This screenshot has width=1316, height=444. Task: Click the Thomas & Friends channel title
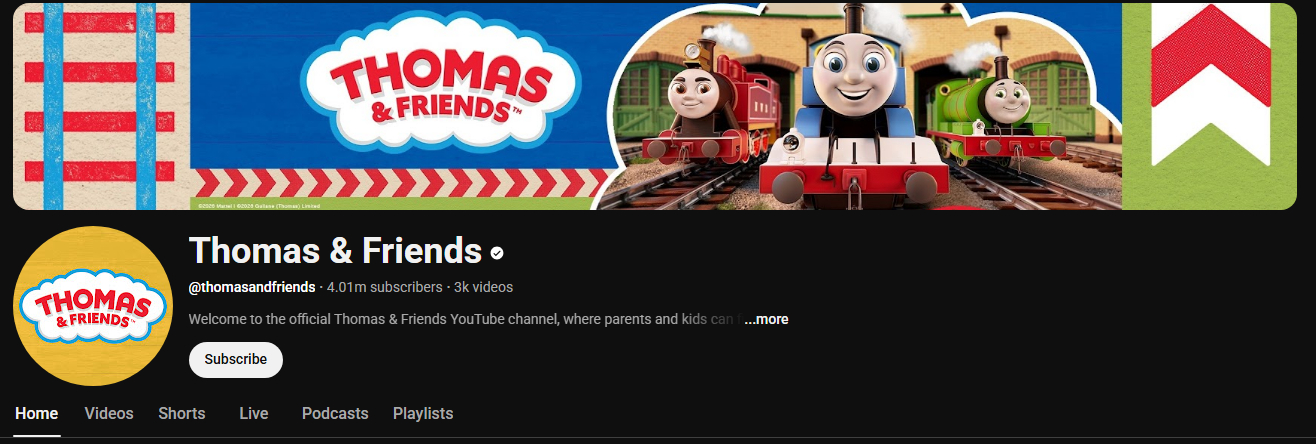336,250
